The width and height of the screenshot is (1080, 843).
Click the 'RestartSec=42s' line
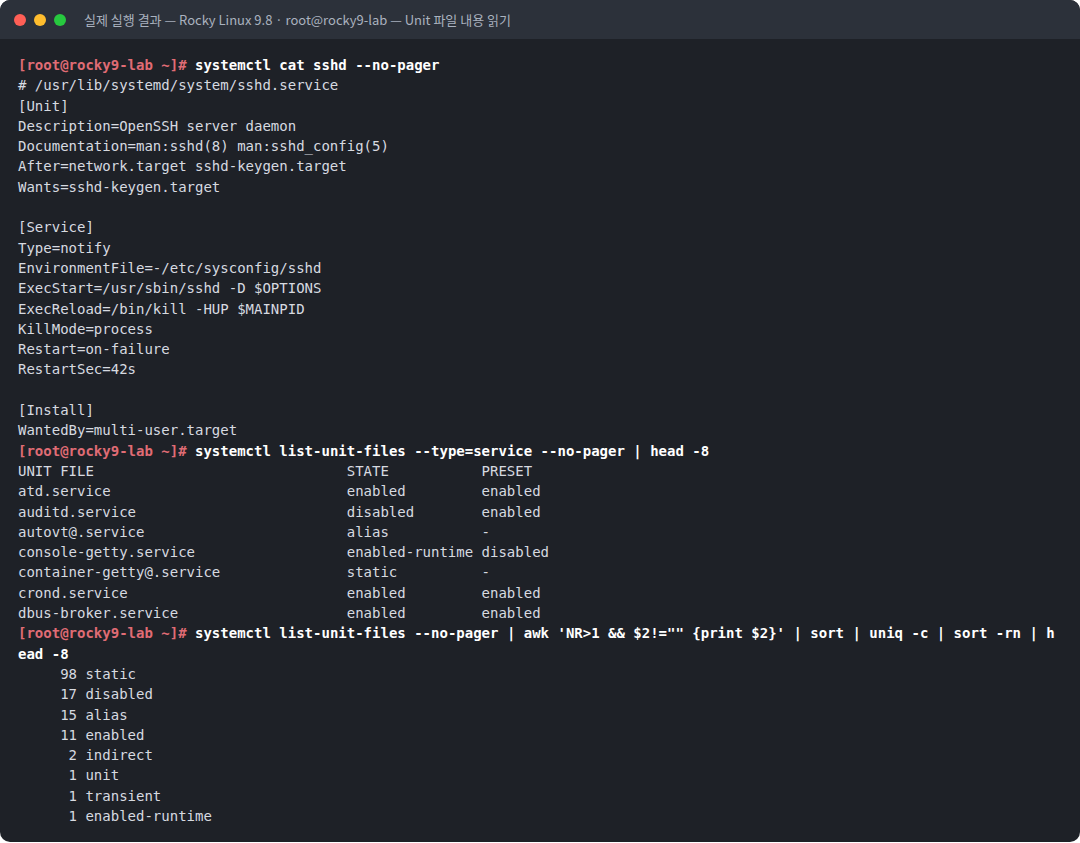[76, 369]
